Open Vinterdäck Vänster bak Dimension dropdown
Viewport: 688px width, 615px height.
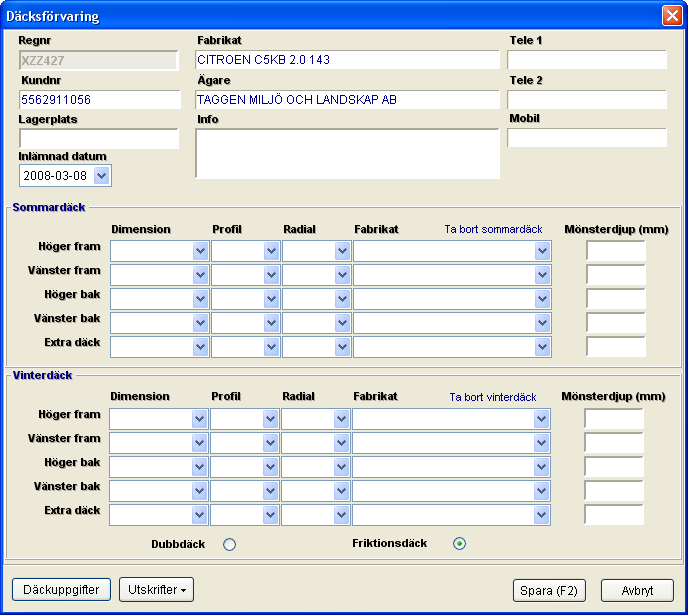tap(200, 491)
